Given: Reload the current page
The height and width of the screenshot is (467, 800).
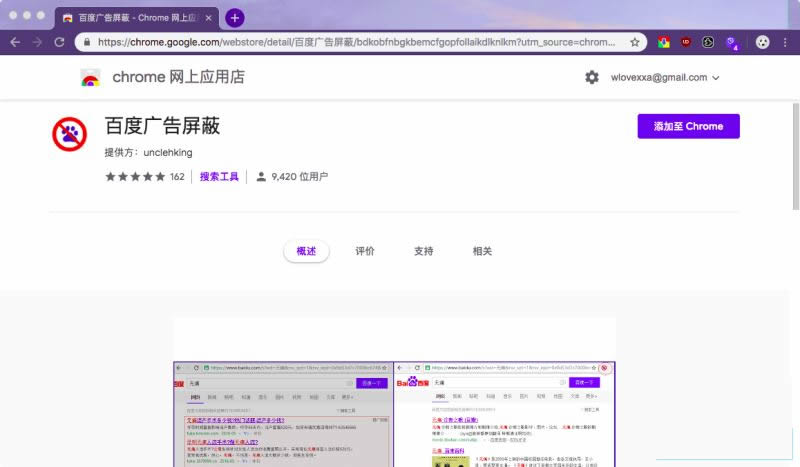Looking at the screenshot, I should (x=60, y=42).
